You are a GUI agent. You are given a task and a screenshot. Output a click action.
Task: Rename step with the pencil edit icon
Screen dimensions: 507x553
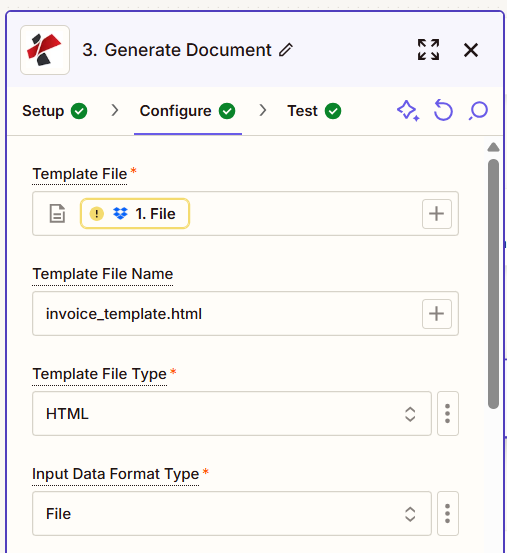coord(286,50)
